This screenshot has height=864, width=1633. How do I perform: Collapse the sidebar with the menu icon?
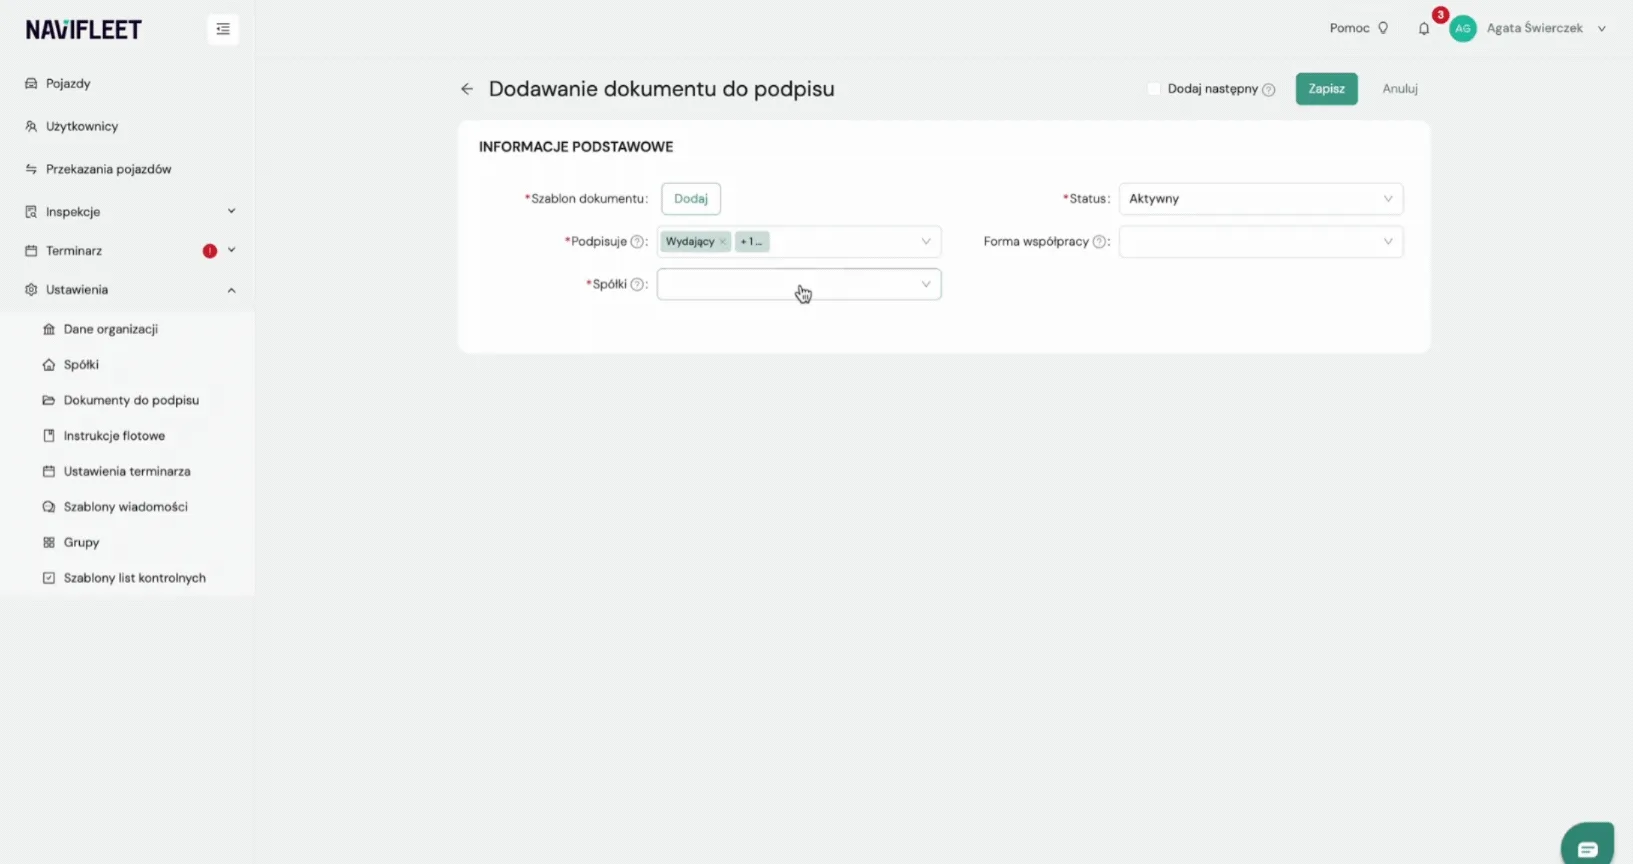point(223,29)
